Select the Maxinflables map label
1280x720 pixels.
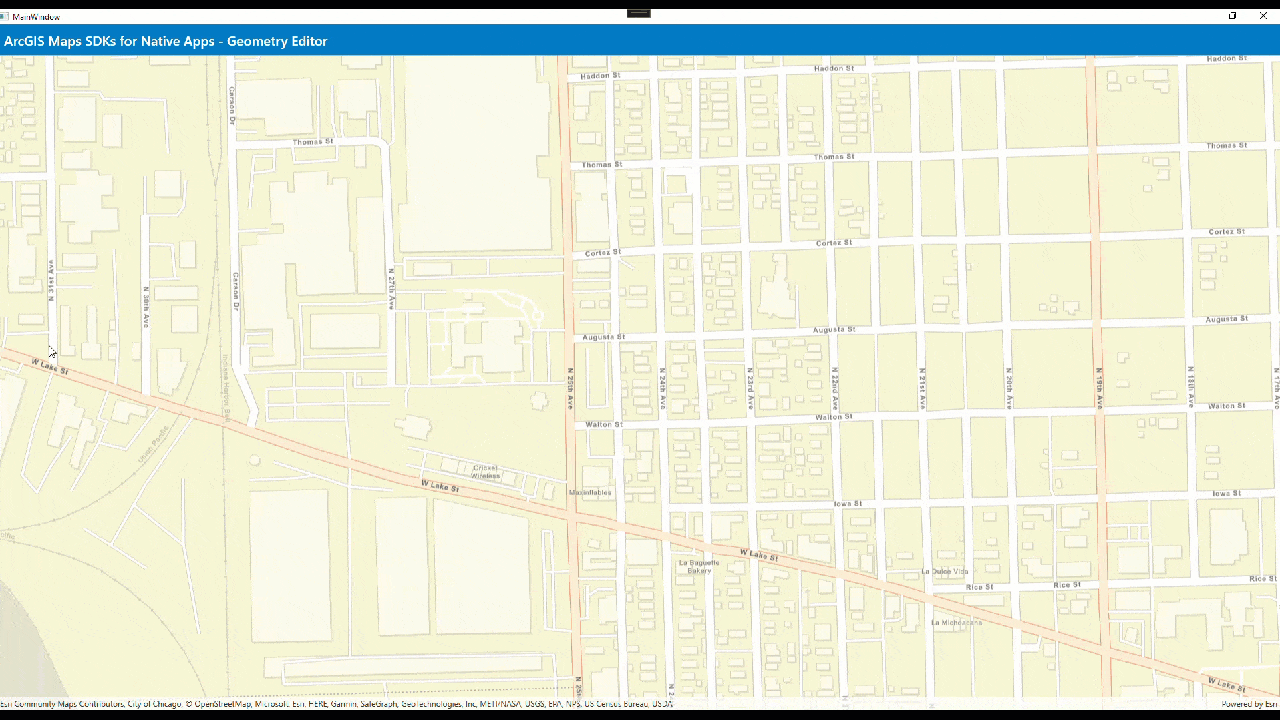click(590, 493)
